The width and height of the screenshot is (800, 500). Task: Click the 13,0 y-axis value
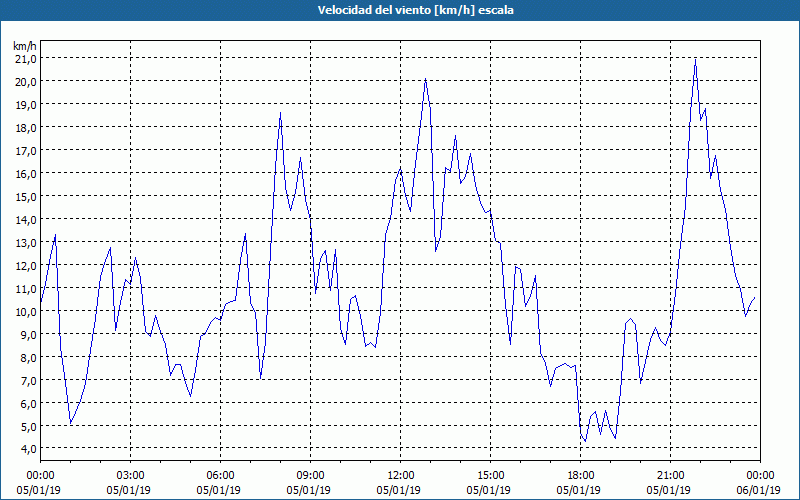click(x=26, y=242)
